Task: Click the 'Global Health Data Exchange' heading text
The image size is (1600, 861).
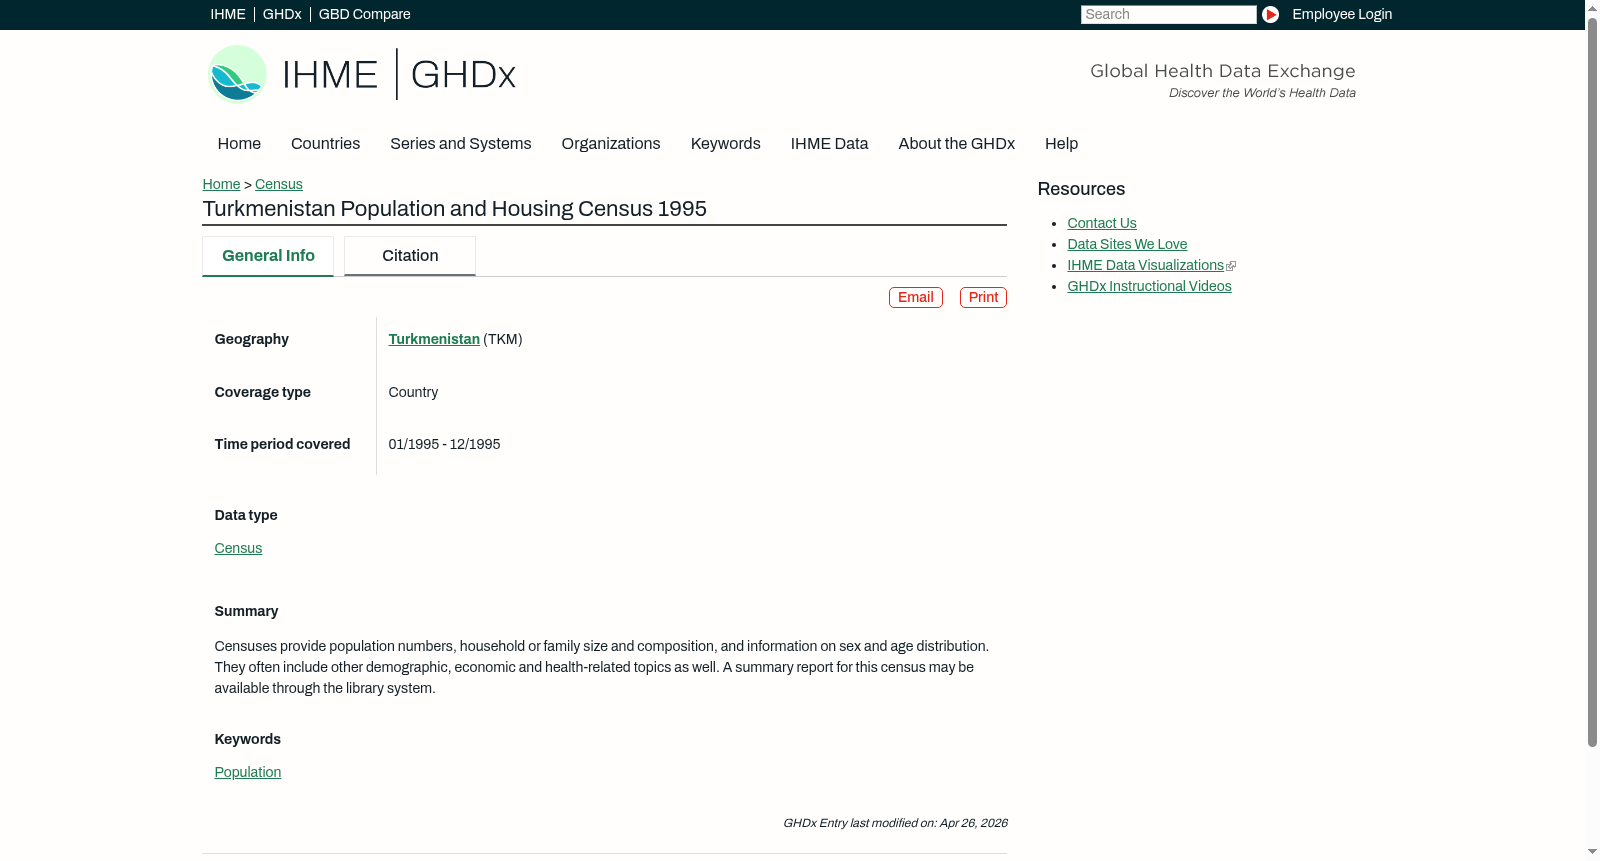Action: tap(1222, 71)
